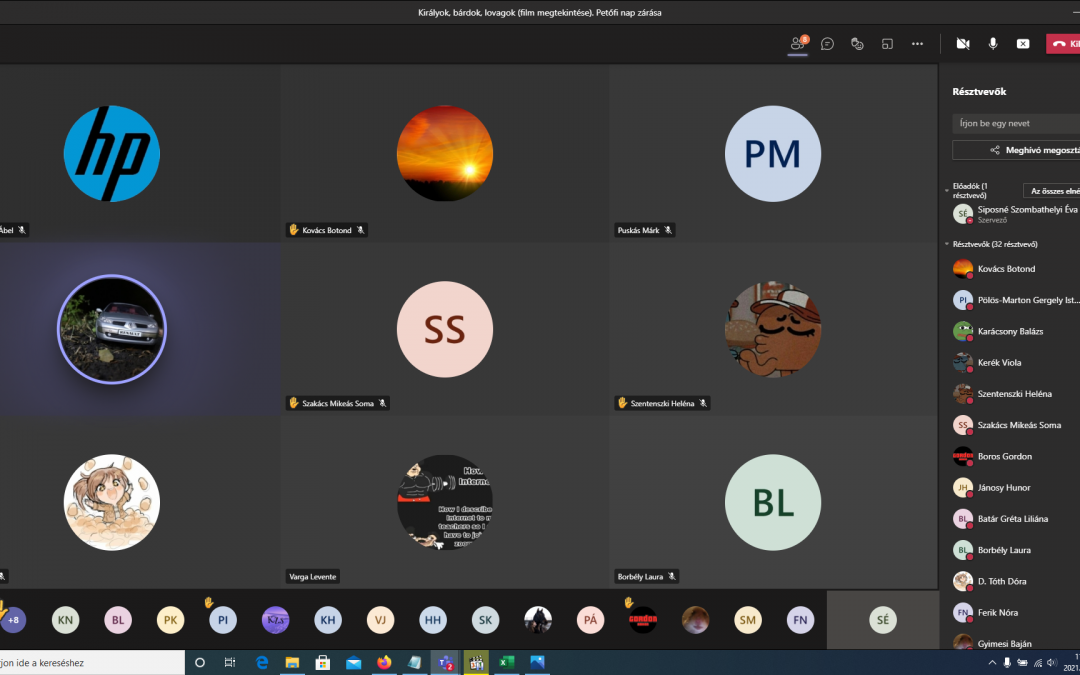Select Karácsony Balázs in the participants list
The width and height of the screenshot is (1080, 675).
1014,331
